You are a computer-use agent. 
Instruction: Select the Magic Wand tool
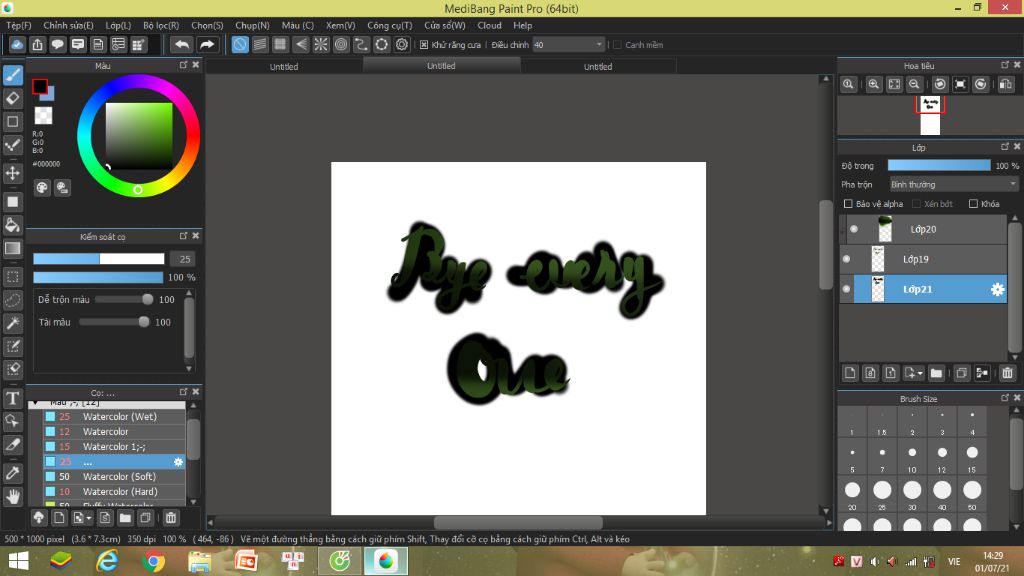[x=13, y=323]
